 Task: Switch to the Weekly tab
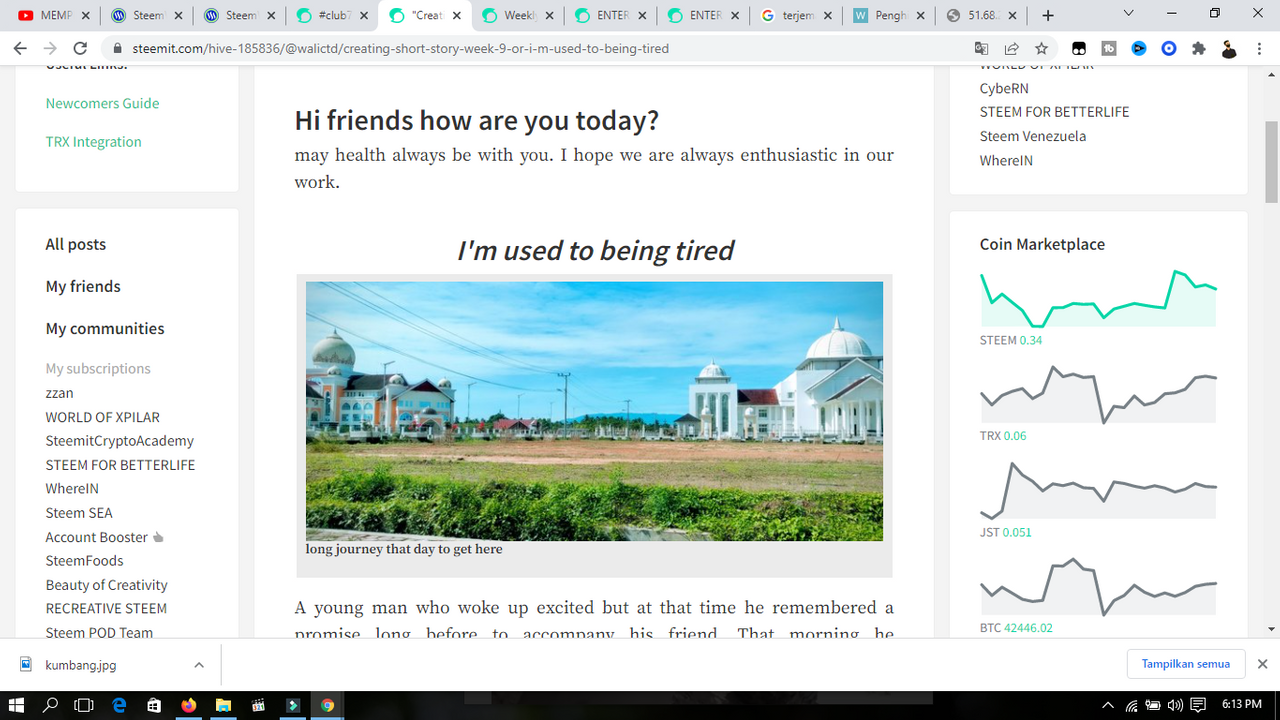(517, 15)
